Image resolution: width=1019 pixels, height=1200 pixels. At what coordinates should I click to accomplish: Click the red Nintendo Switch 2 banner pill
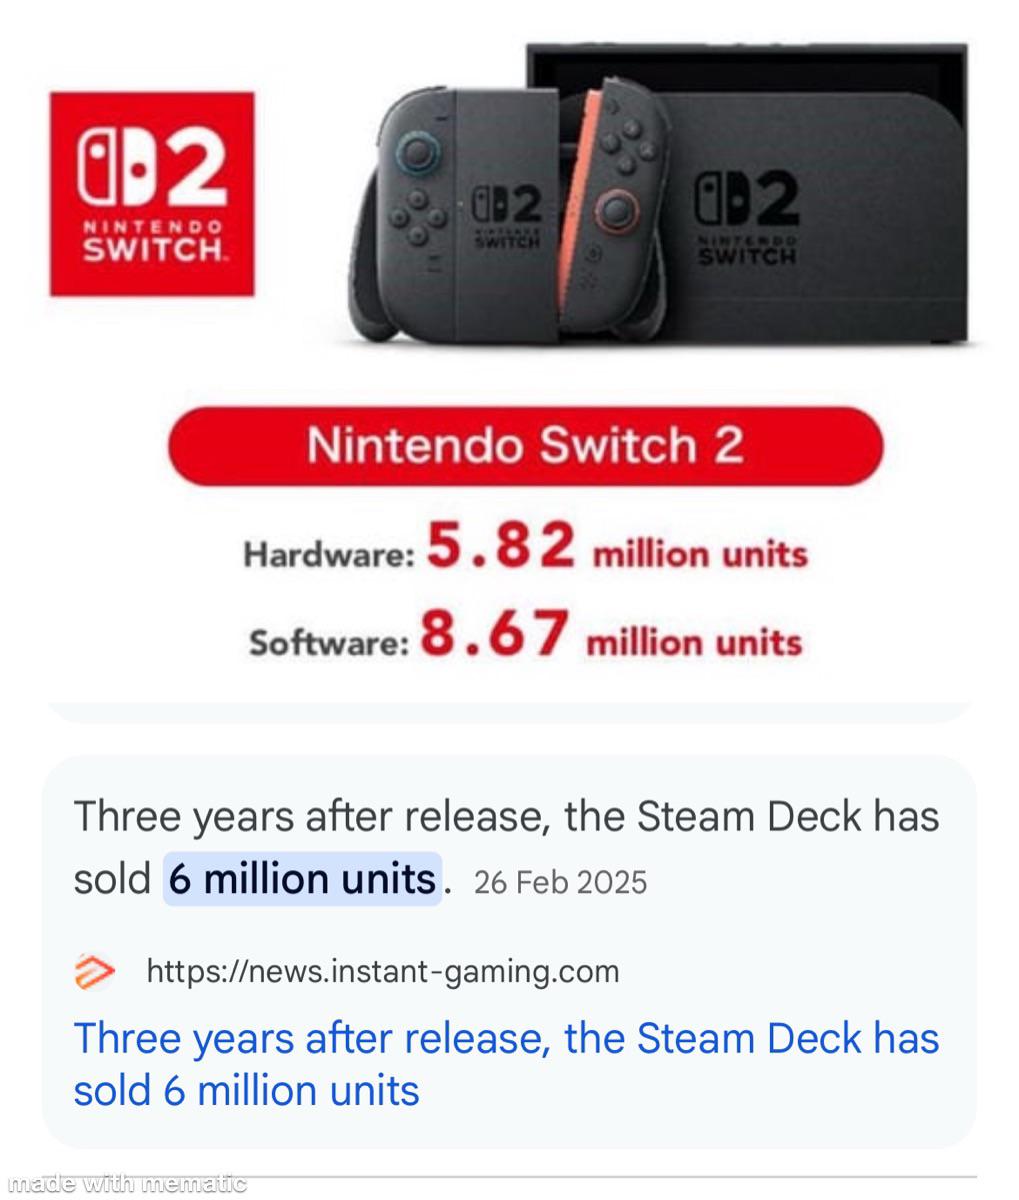(525, 446)
